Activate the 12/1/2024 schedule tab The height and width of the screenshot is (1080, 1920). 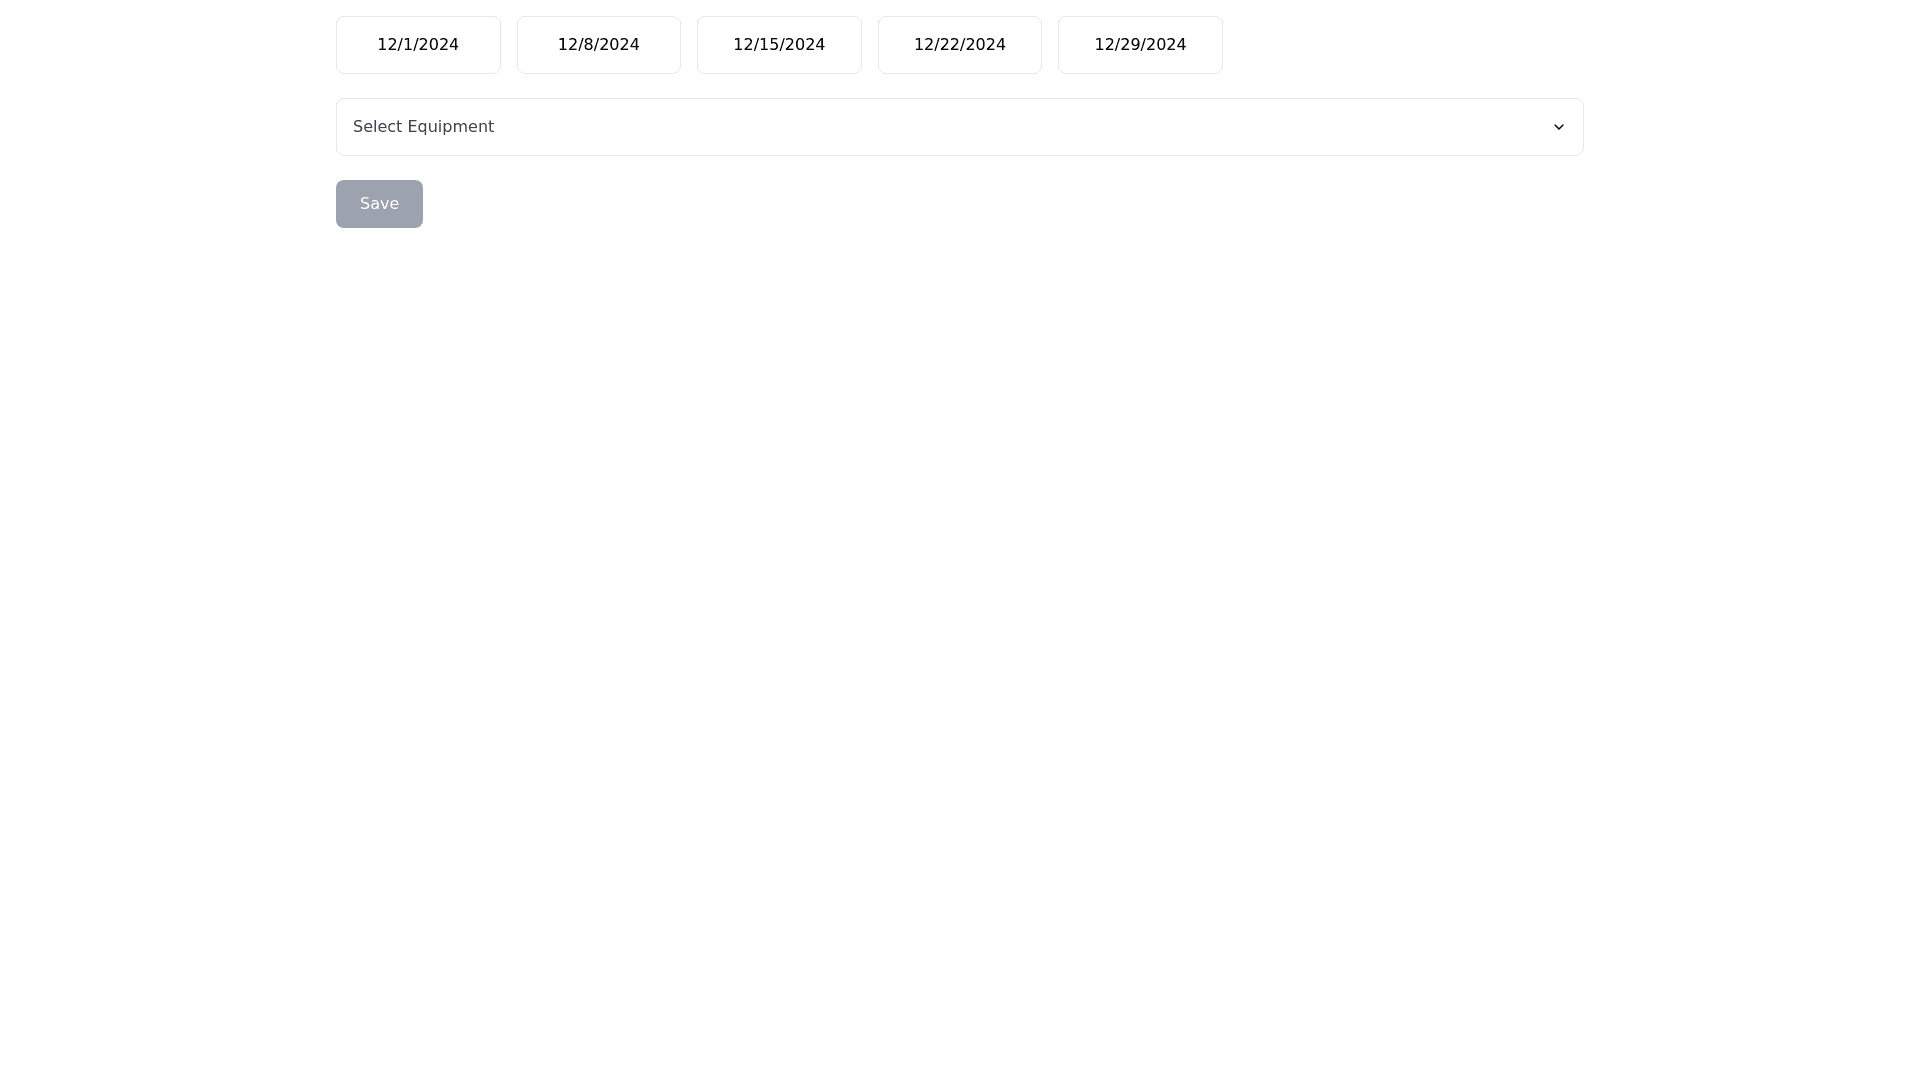pyautogui.click(x=418, y=45)
